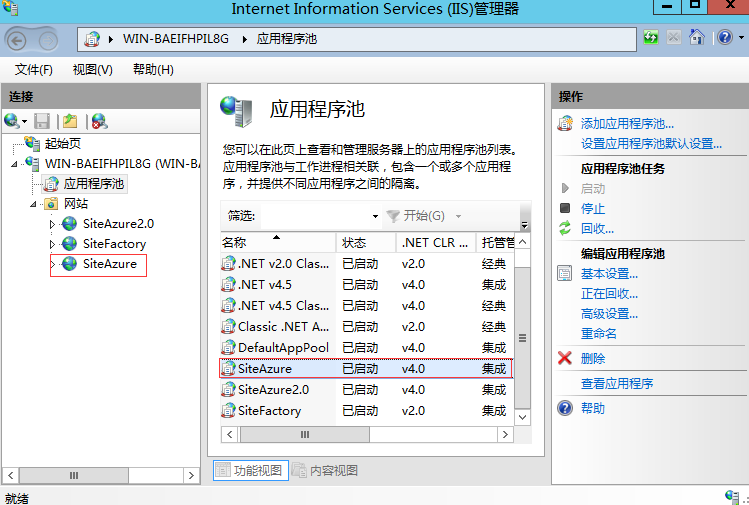Click the 添加应用程序池... link

[627, 124]
